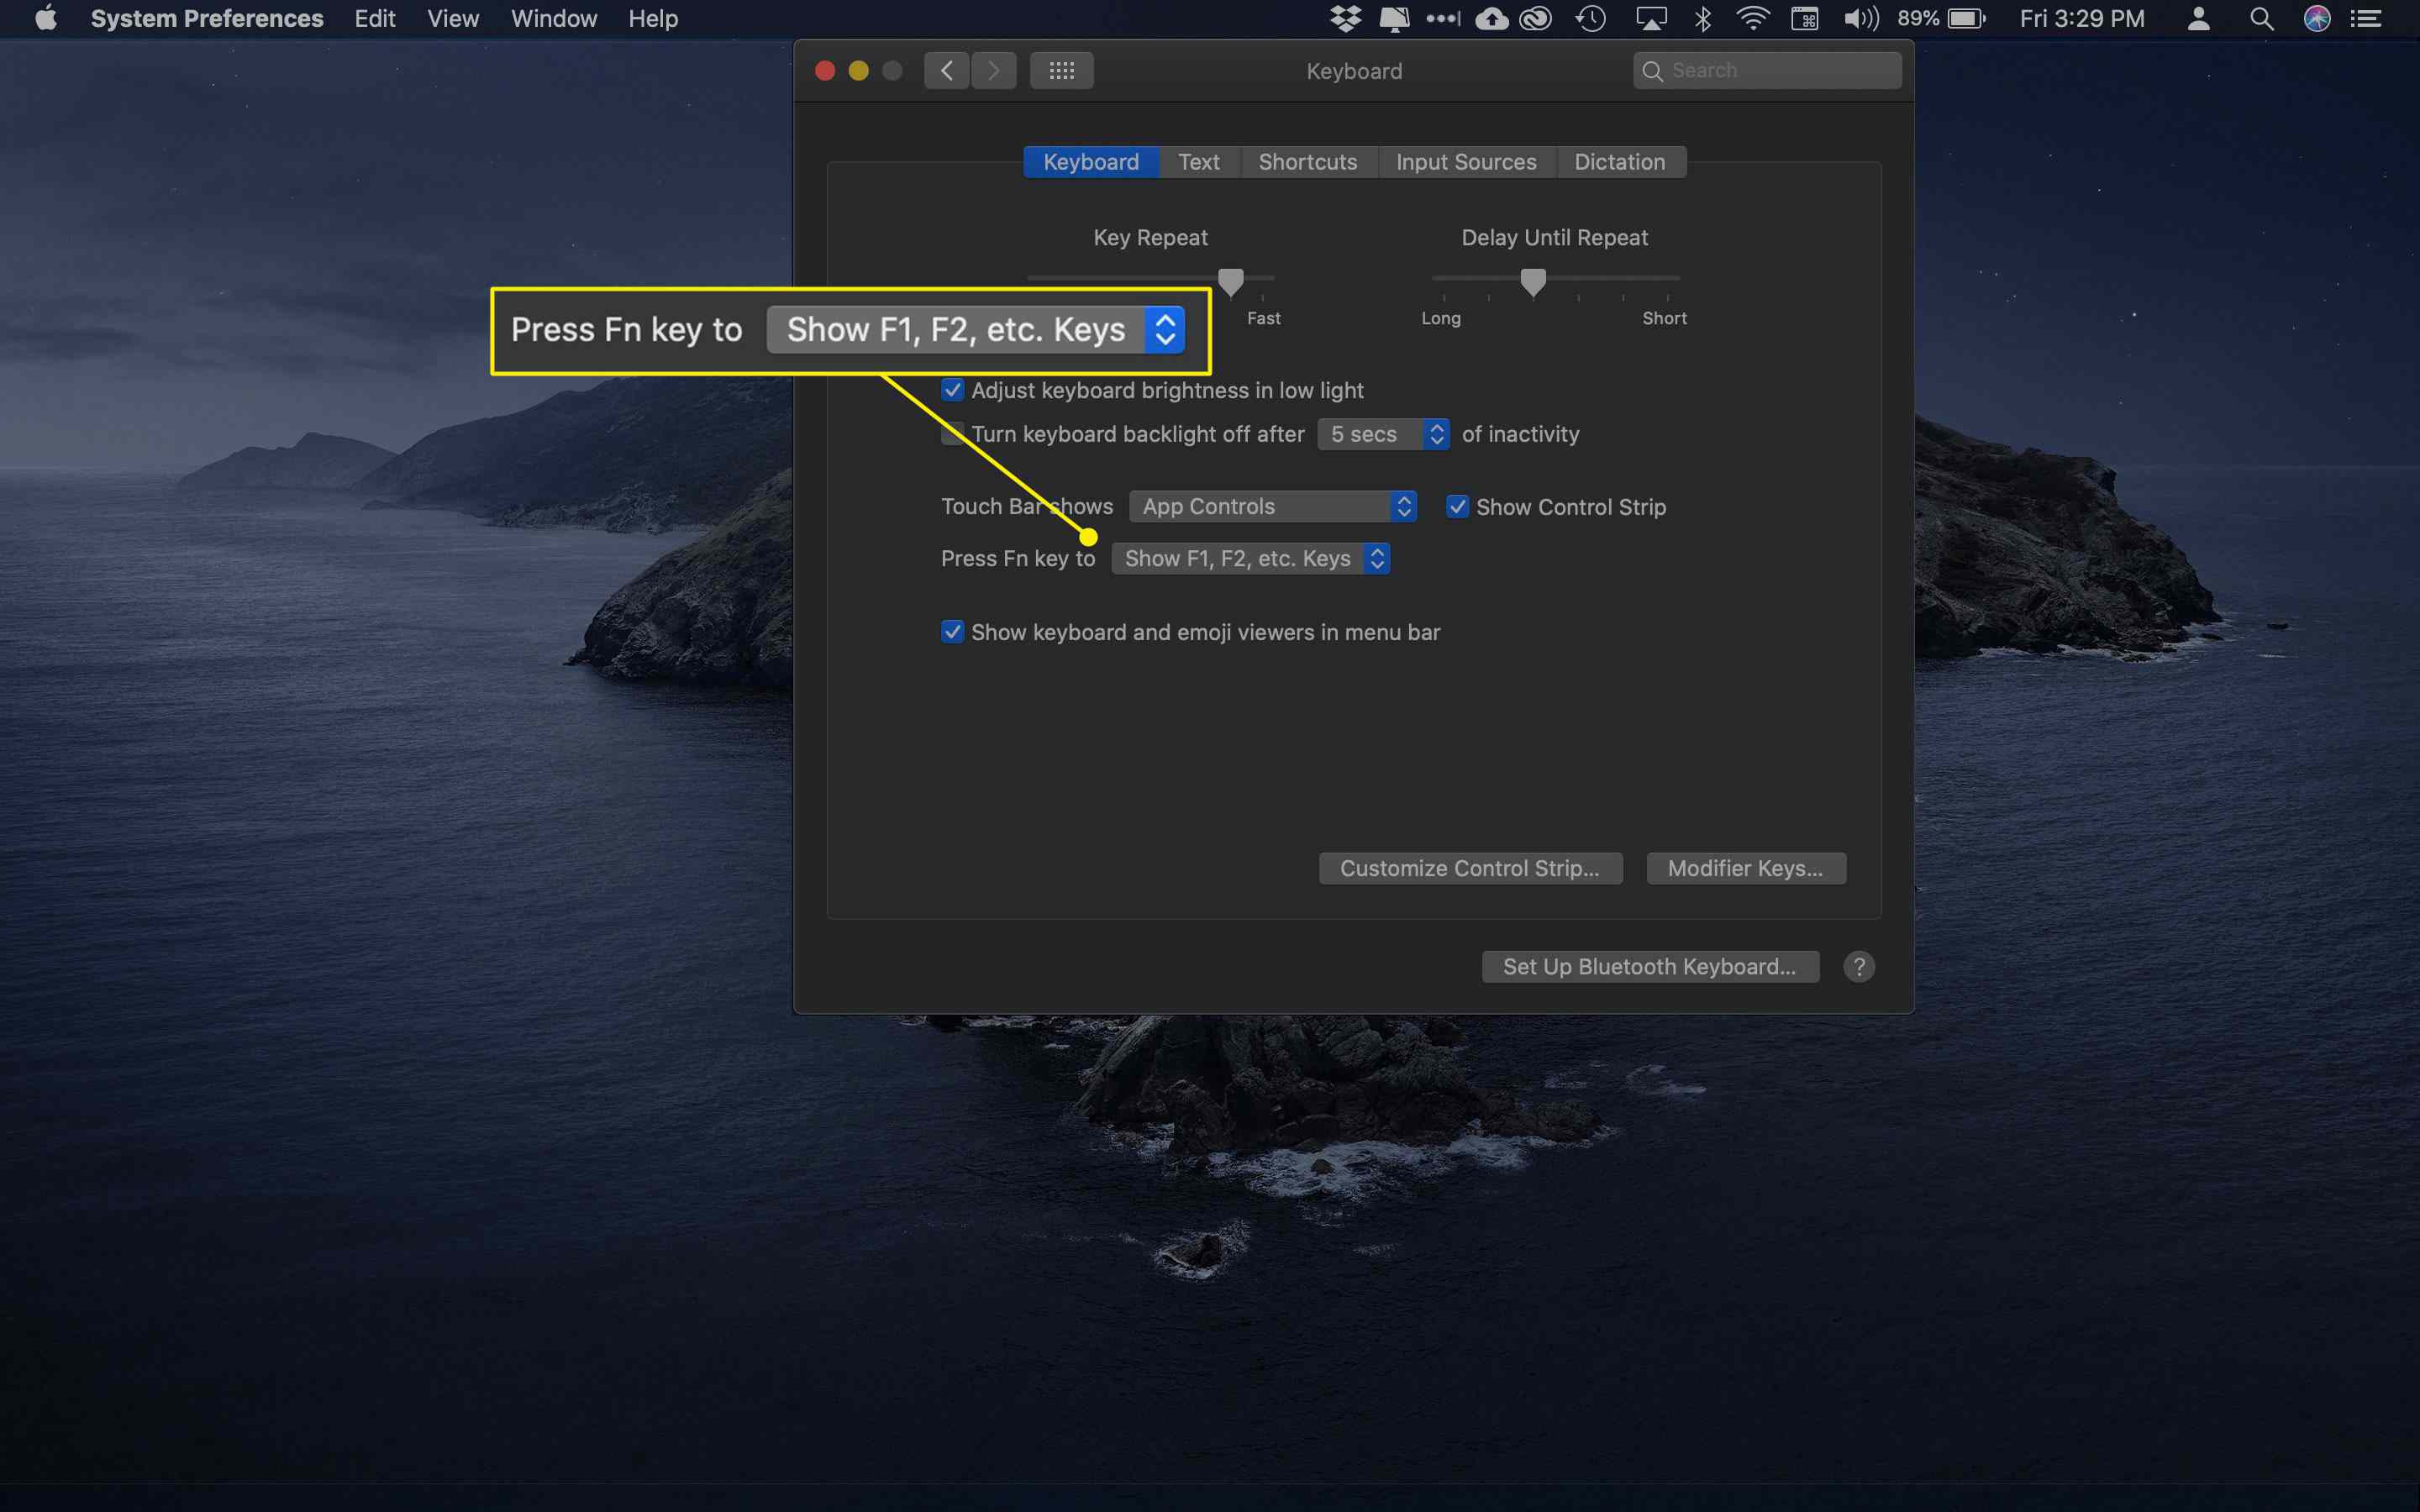2420x1512 pixels.
Task: Toggle 'Show keyboard and emoji viewers in menu bar'
Action: (951, 631)
